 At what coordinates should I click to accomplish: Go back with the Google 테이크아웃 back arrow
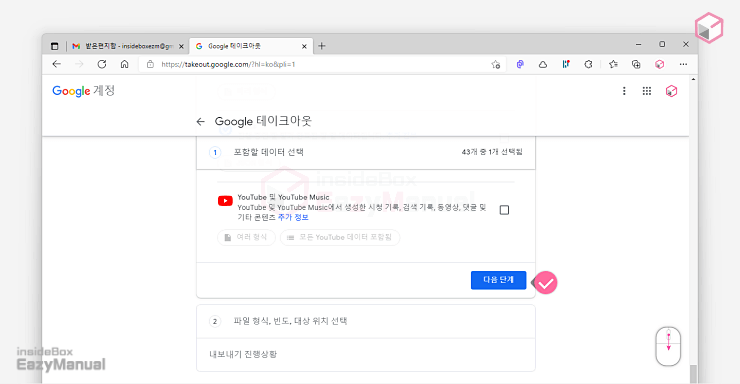(x=201, y=122)
